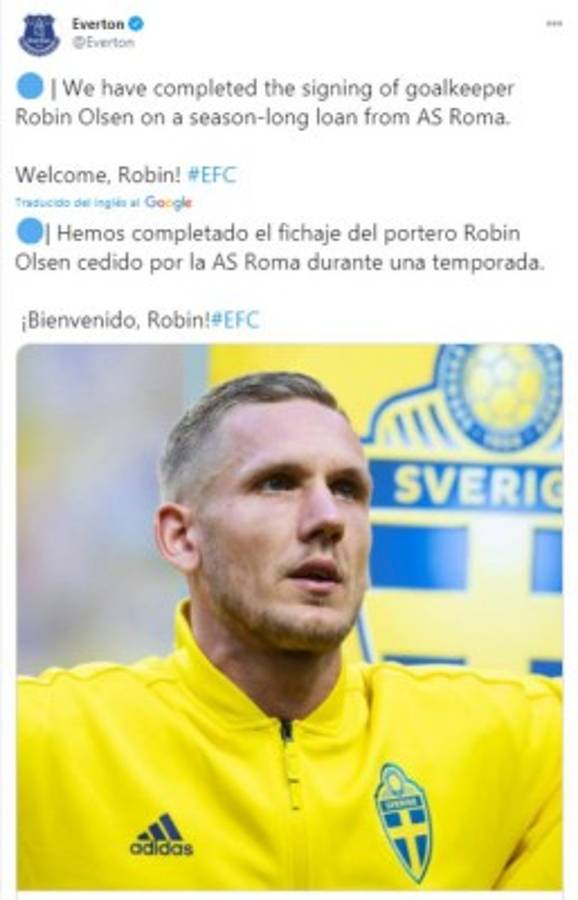
Task: Click the blue circle emoji before 'We have completed'
Action: pos(29,87)
